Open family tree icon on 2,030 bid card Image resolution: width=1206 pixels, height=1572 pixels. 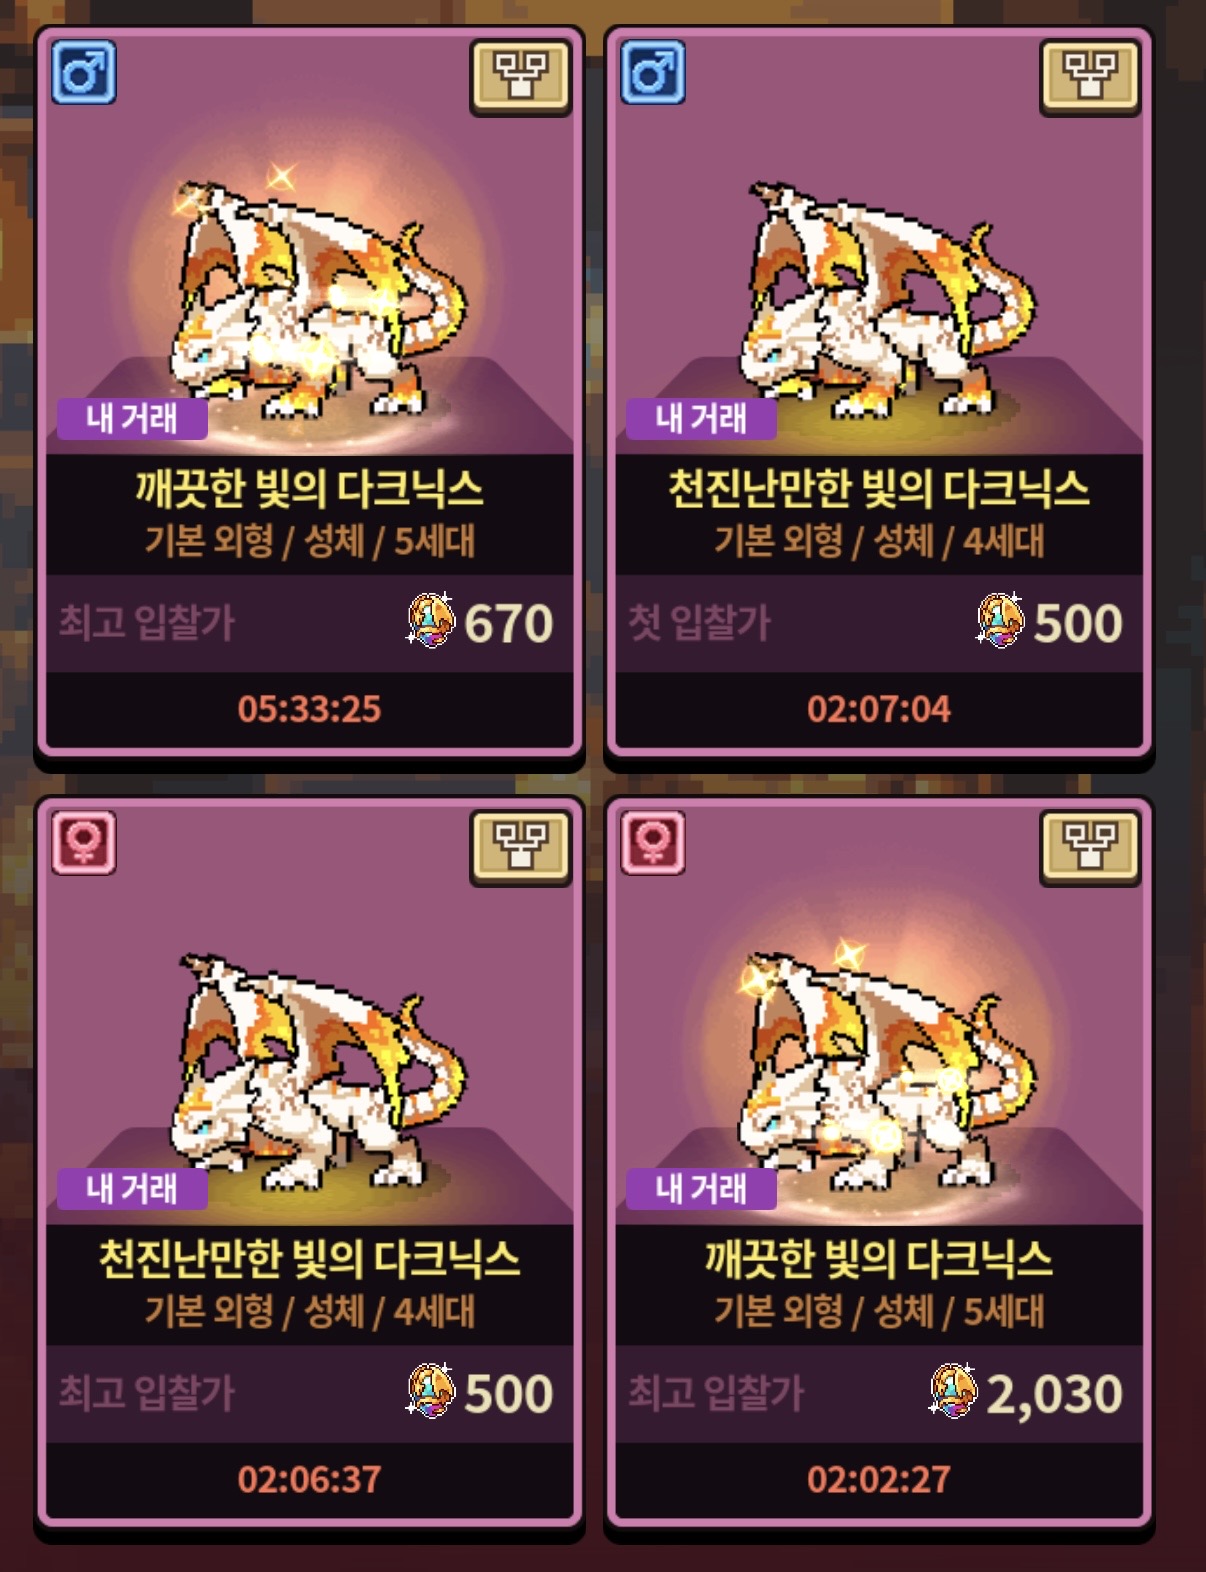pos(1090,848)
